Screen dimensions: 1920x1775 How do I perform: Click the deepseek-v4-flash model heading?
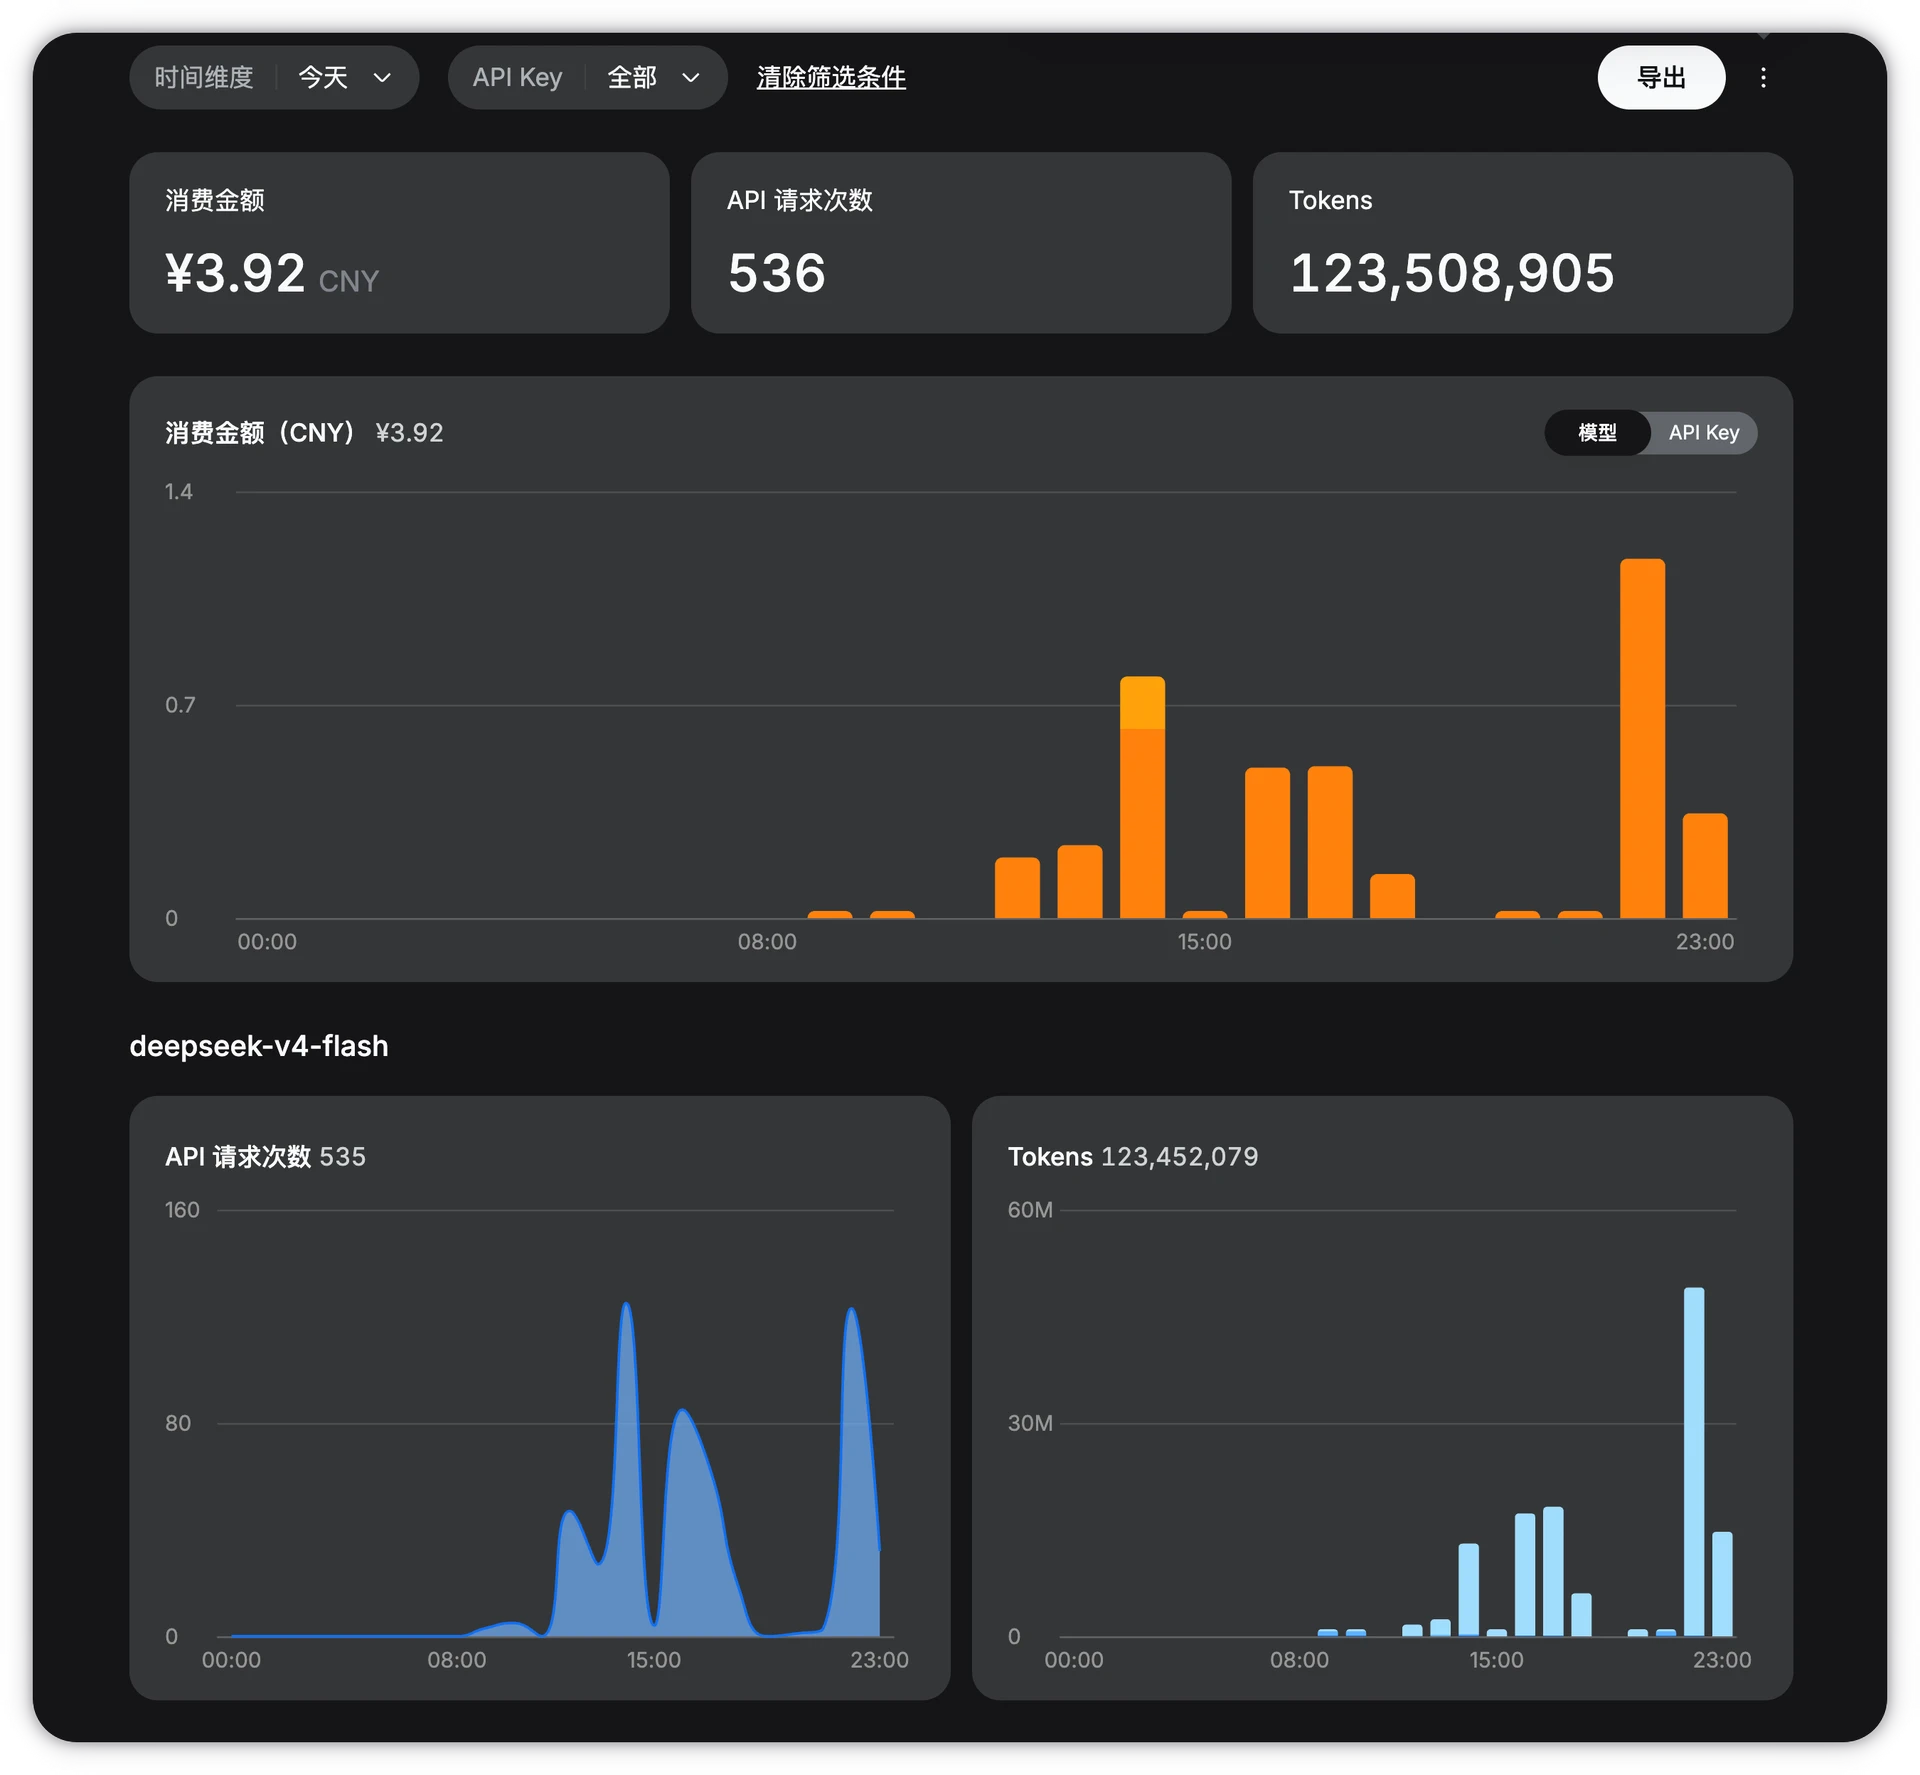[x=259, y=1046]
